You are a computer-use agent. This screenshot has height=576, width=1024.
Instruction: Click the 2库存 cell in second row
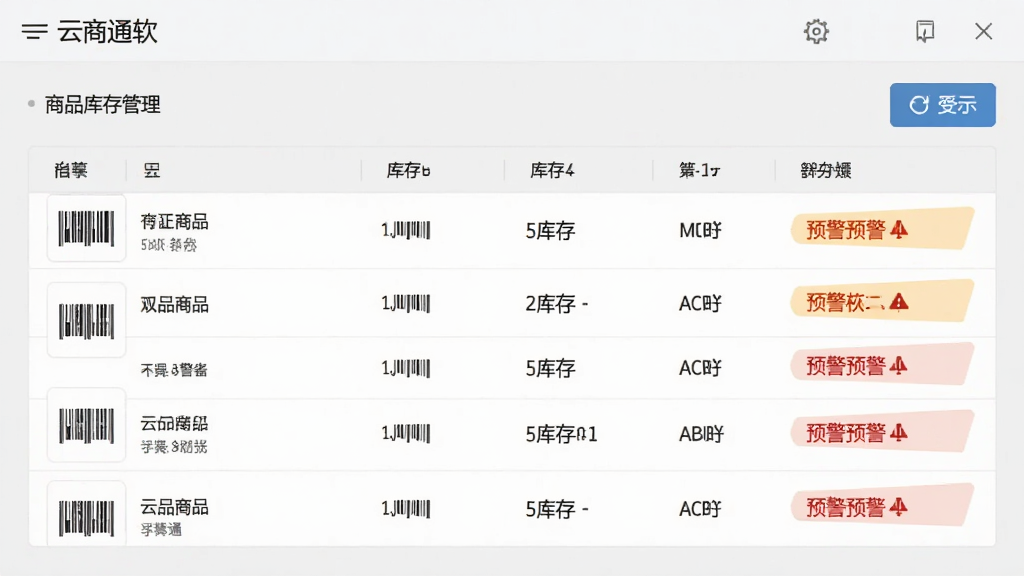tap(557, 304)
